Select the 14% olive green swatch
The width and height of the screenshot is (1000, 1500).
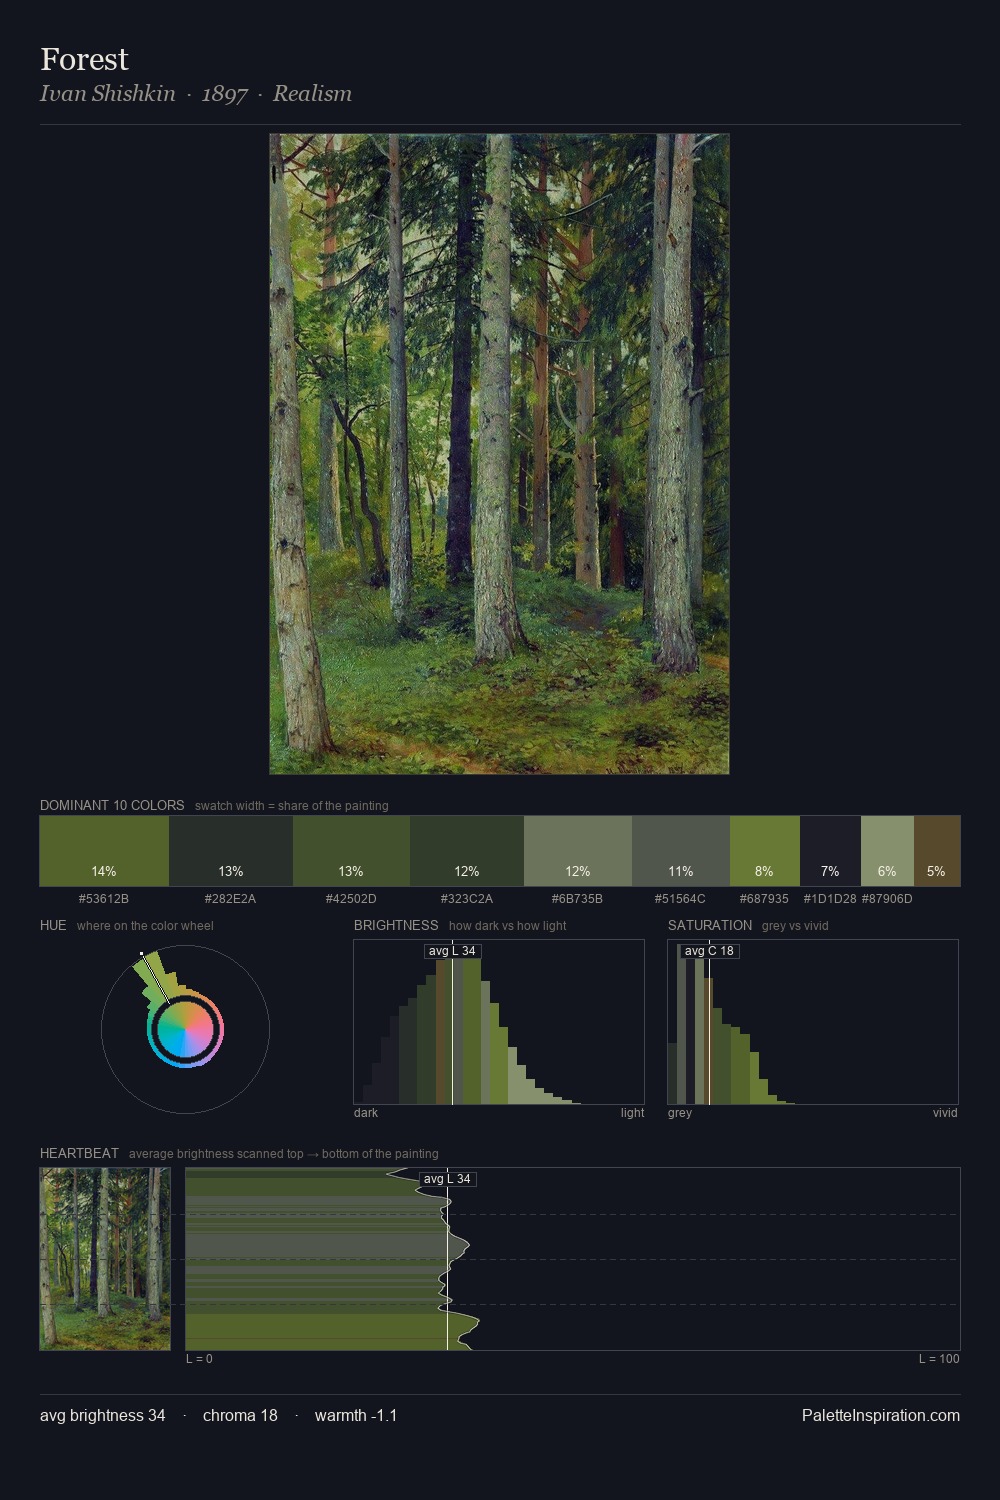point(104,851)
